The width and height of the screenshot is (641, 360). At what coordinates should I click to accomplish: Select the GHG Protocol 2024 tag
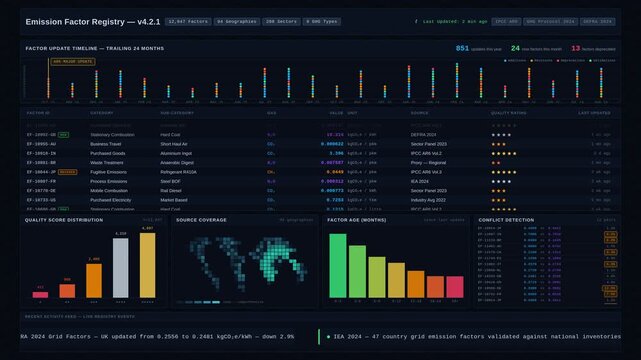coord(550,22)
